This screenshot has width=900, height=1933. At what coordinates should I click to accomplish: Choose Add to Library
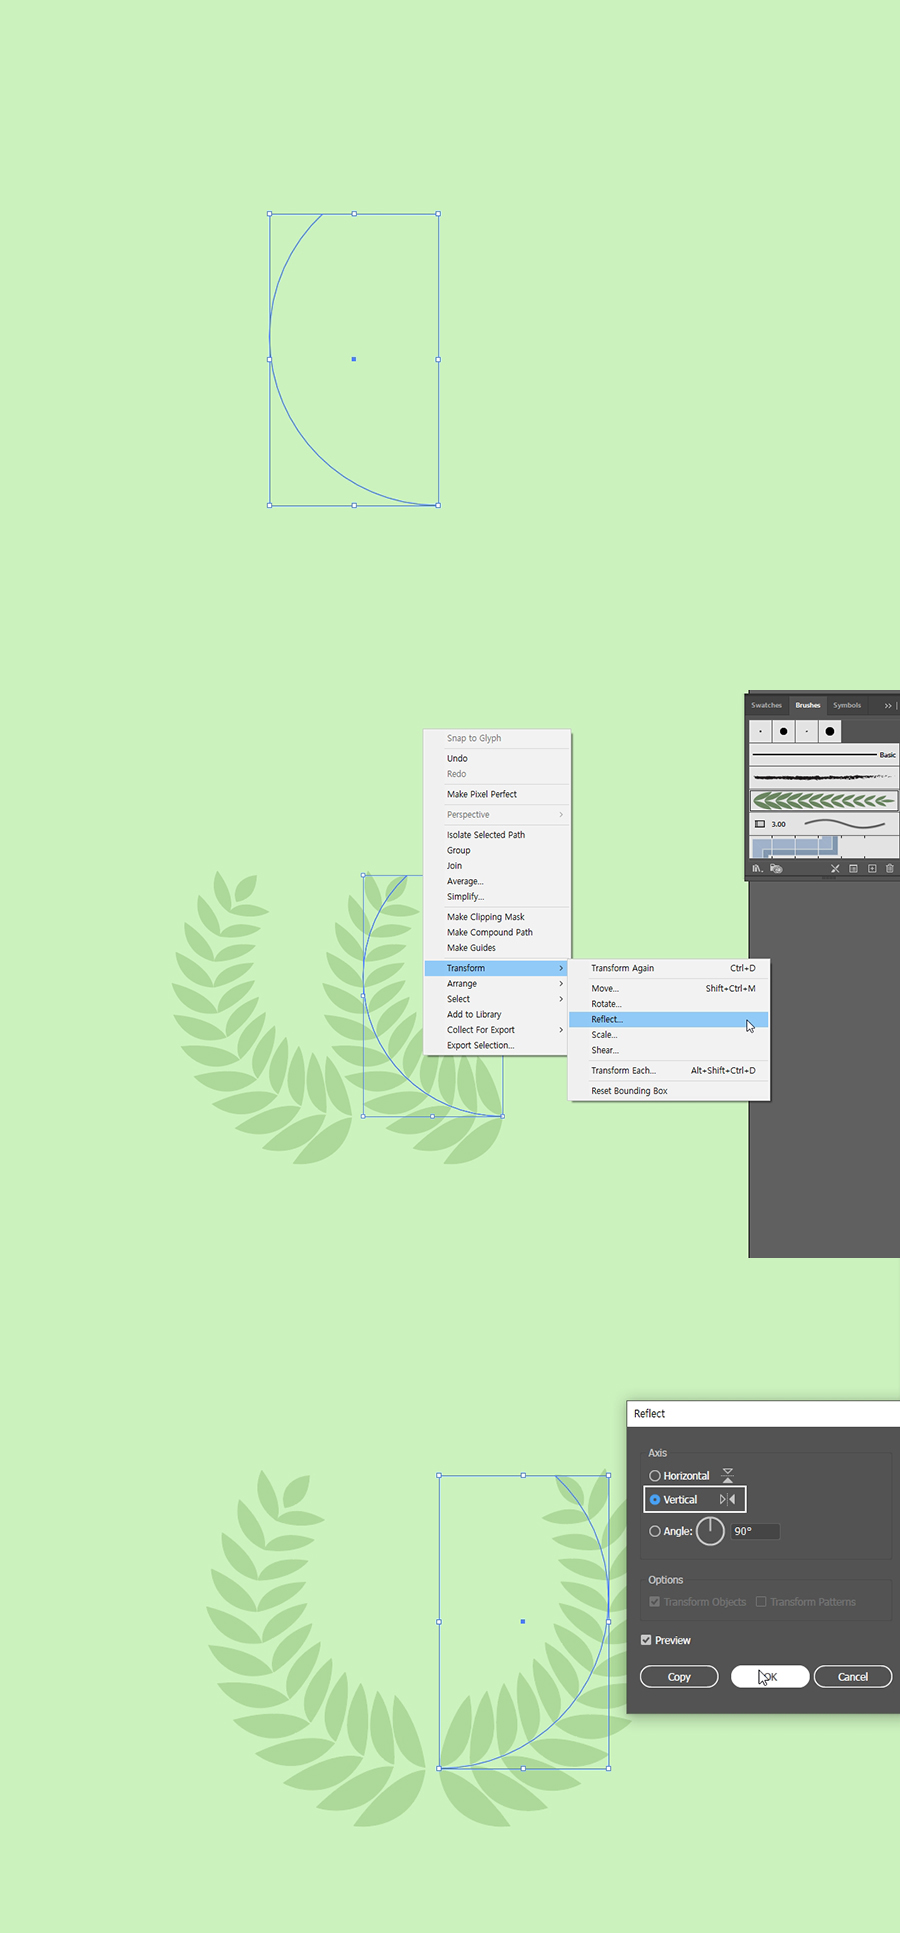coord(496,1014)
